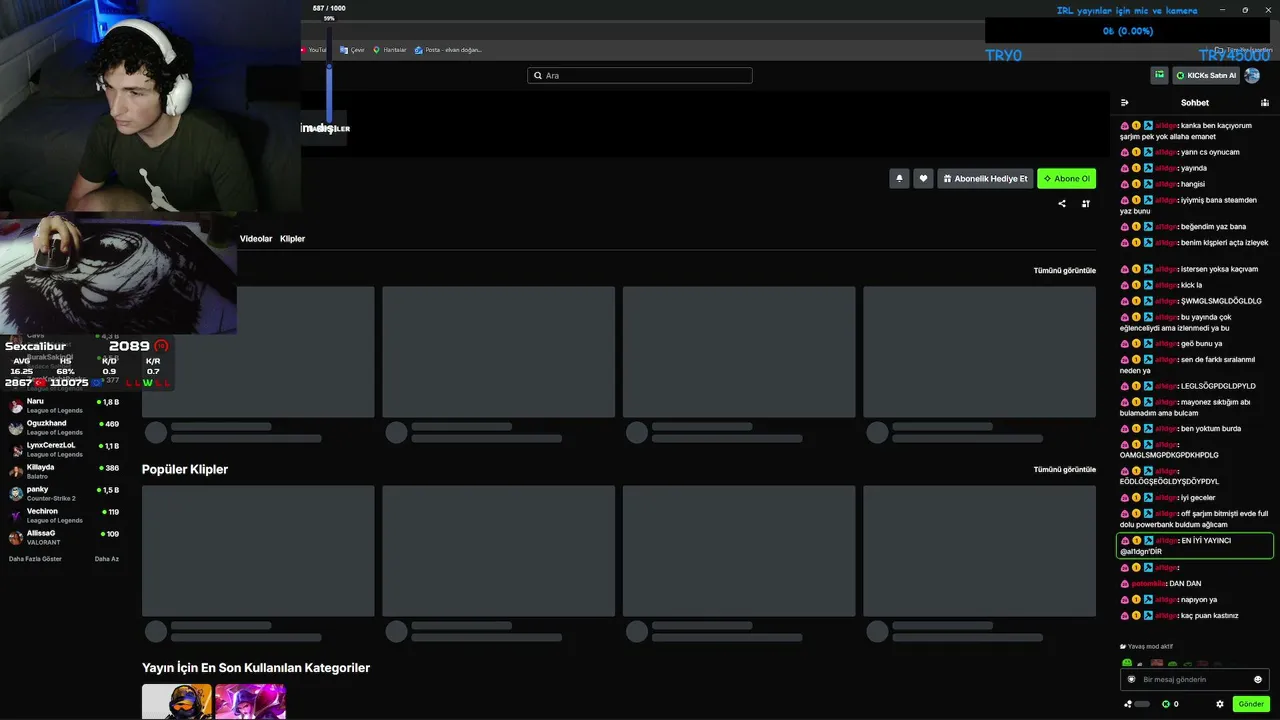Open panky's channel avatar

[16, 494]
